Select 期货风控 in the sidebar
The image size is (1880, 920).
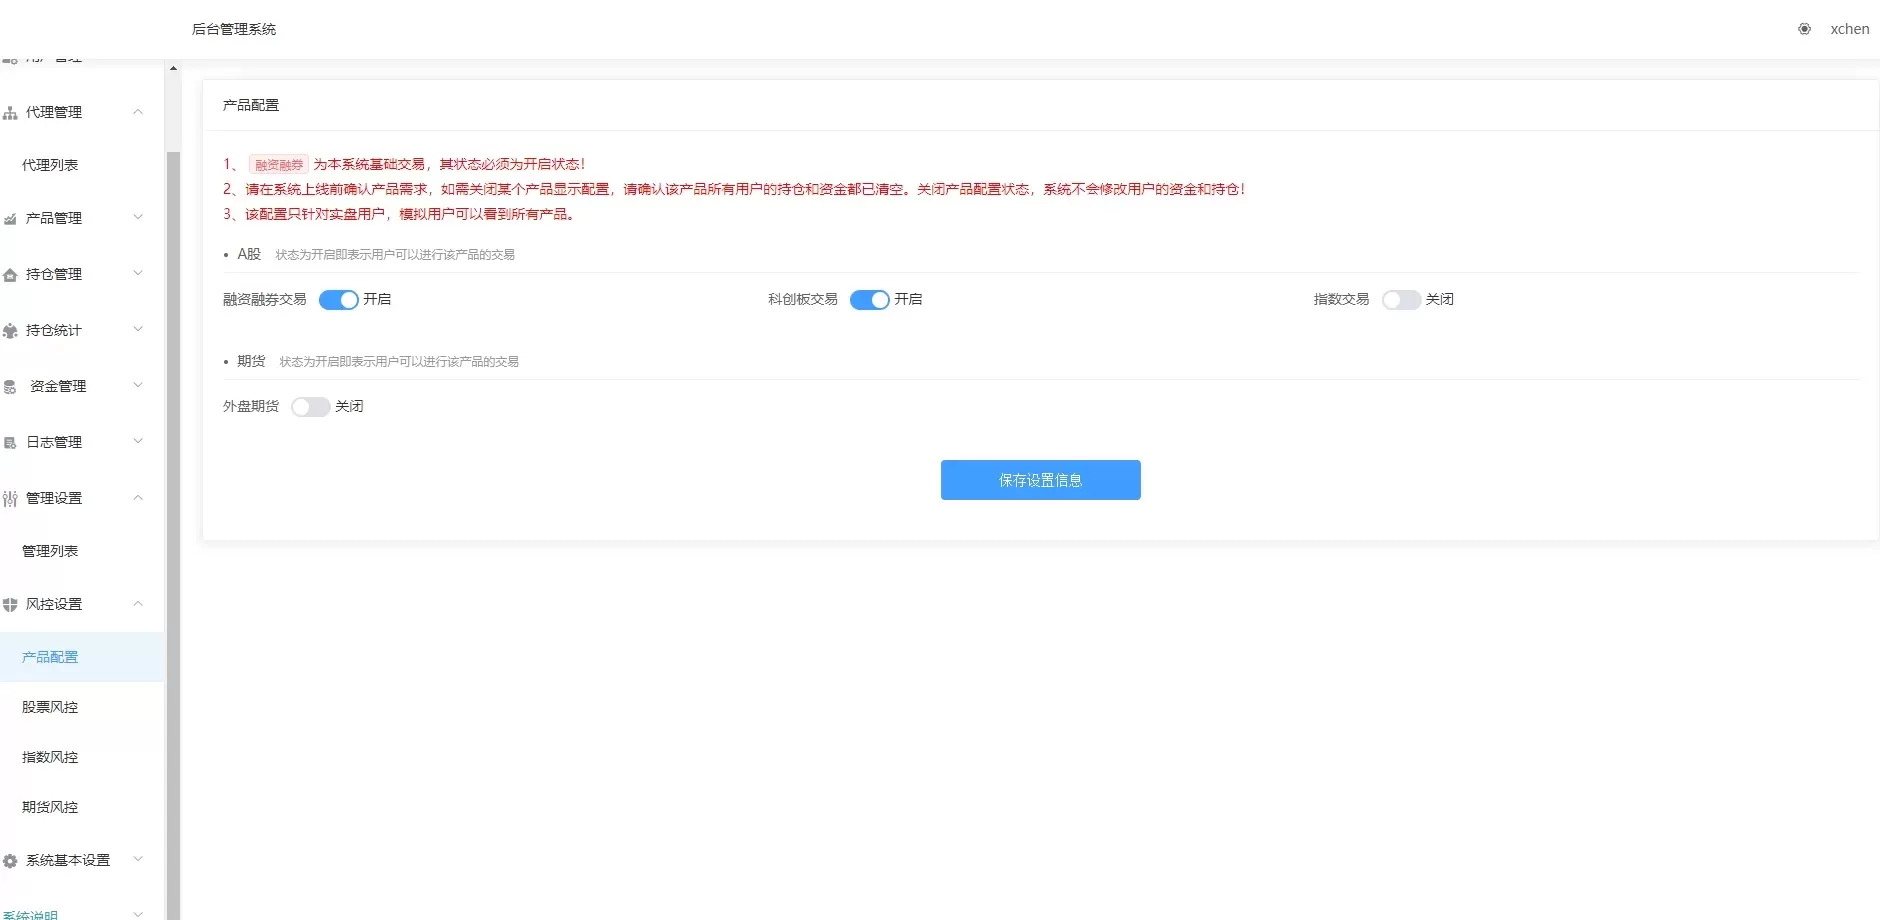click(50, 807)
